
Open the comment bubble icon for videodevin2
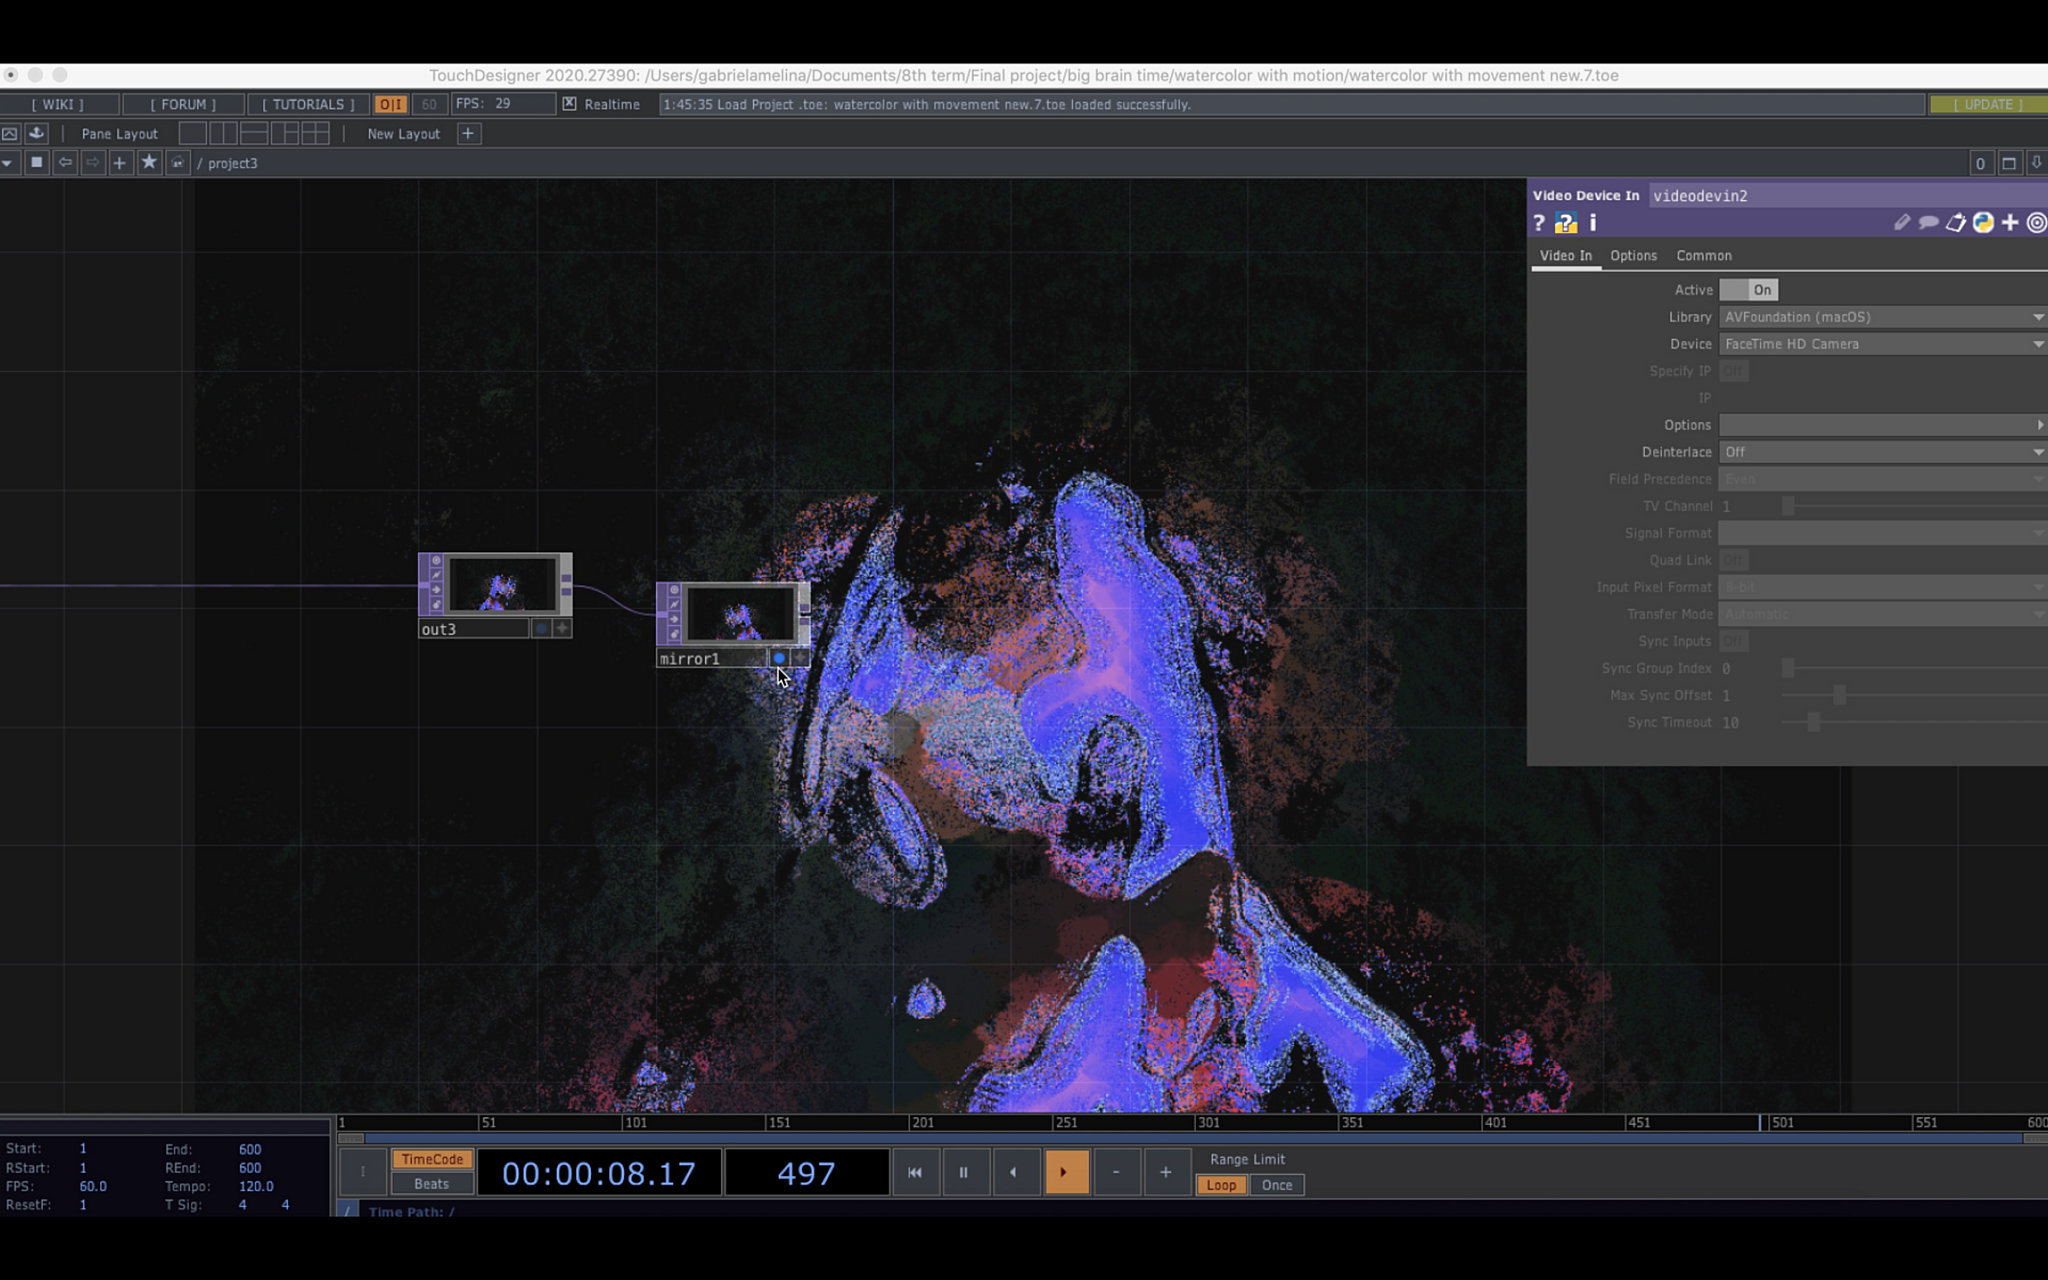[x=1928, y=223]
